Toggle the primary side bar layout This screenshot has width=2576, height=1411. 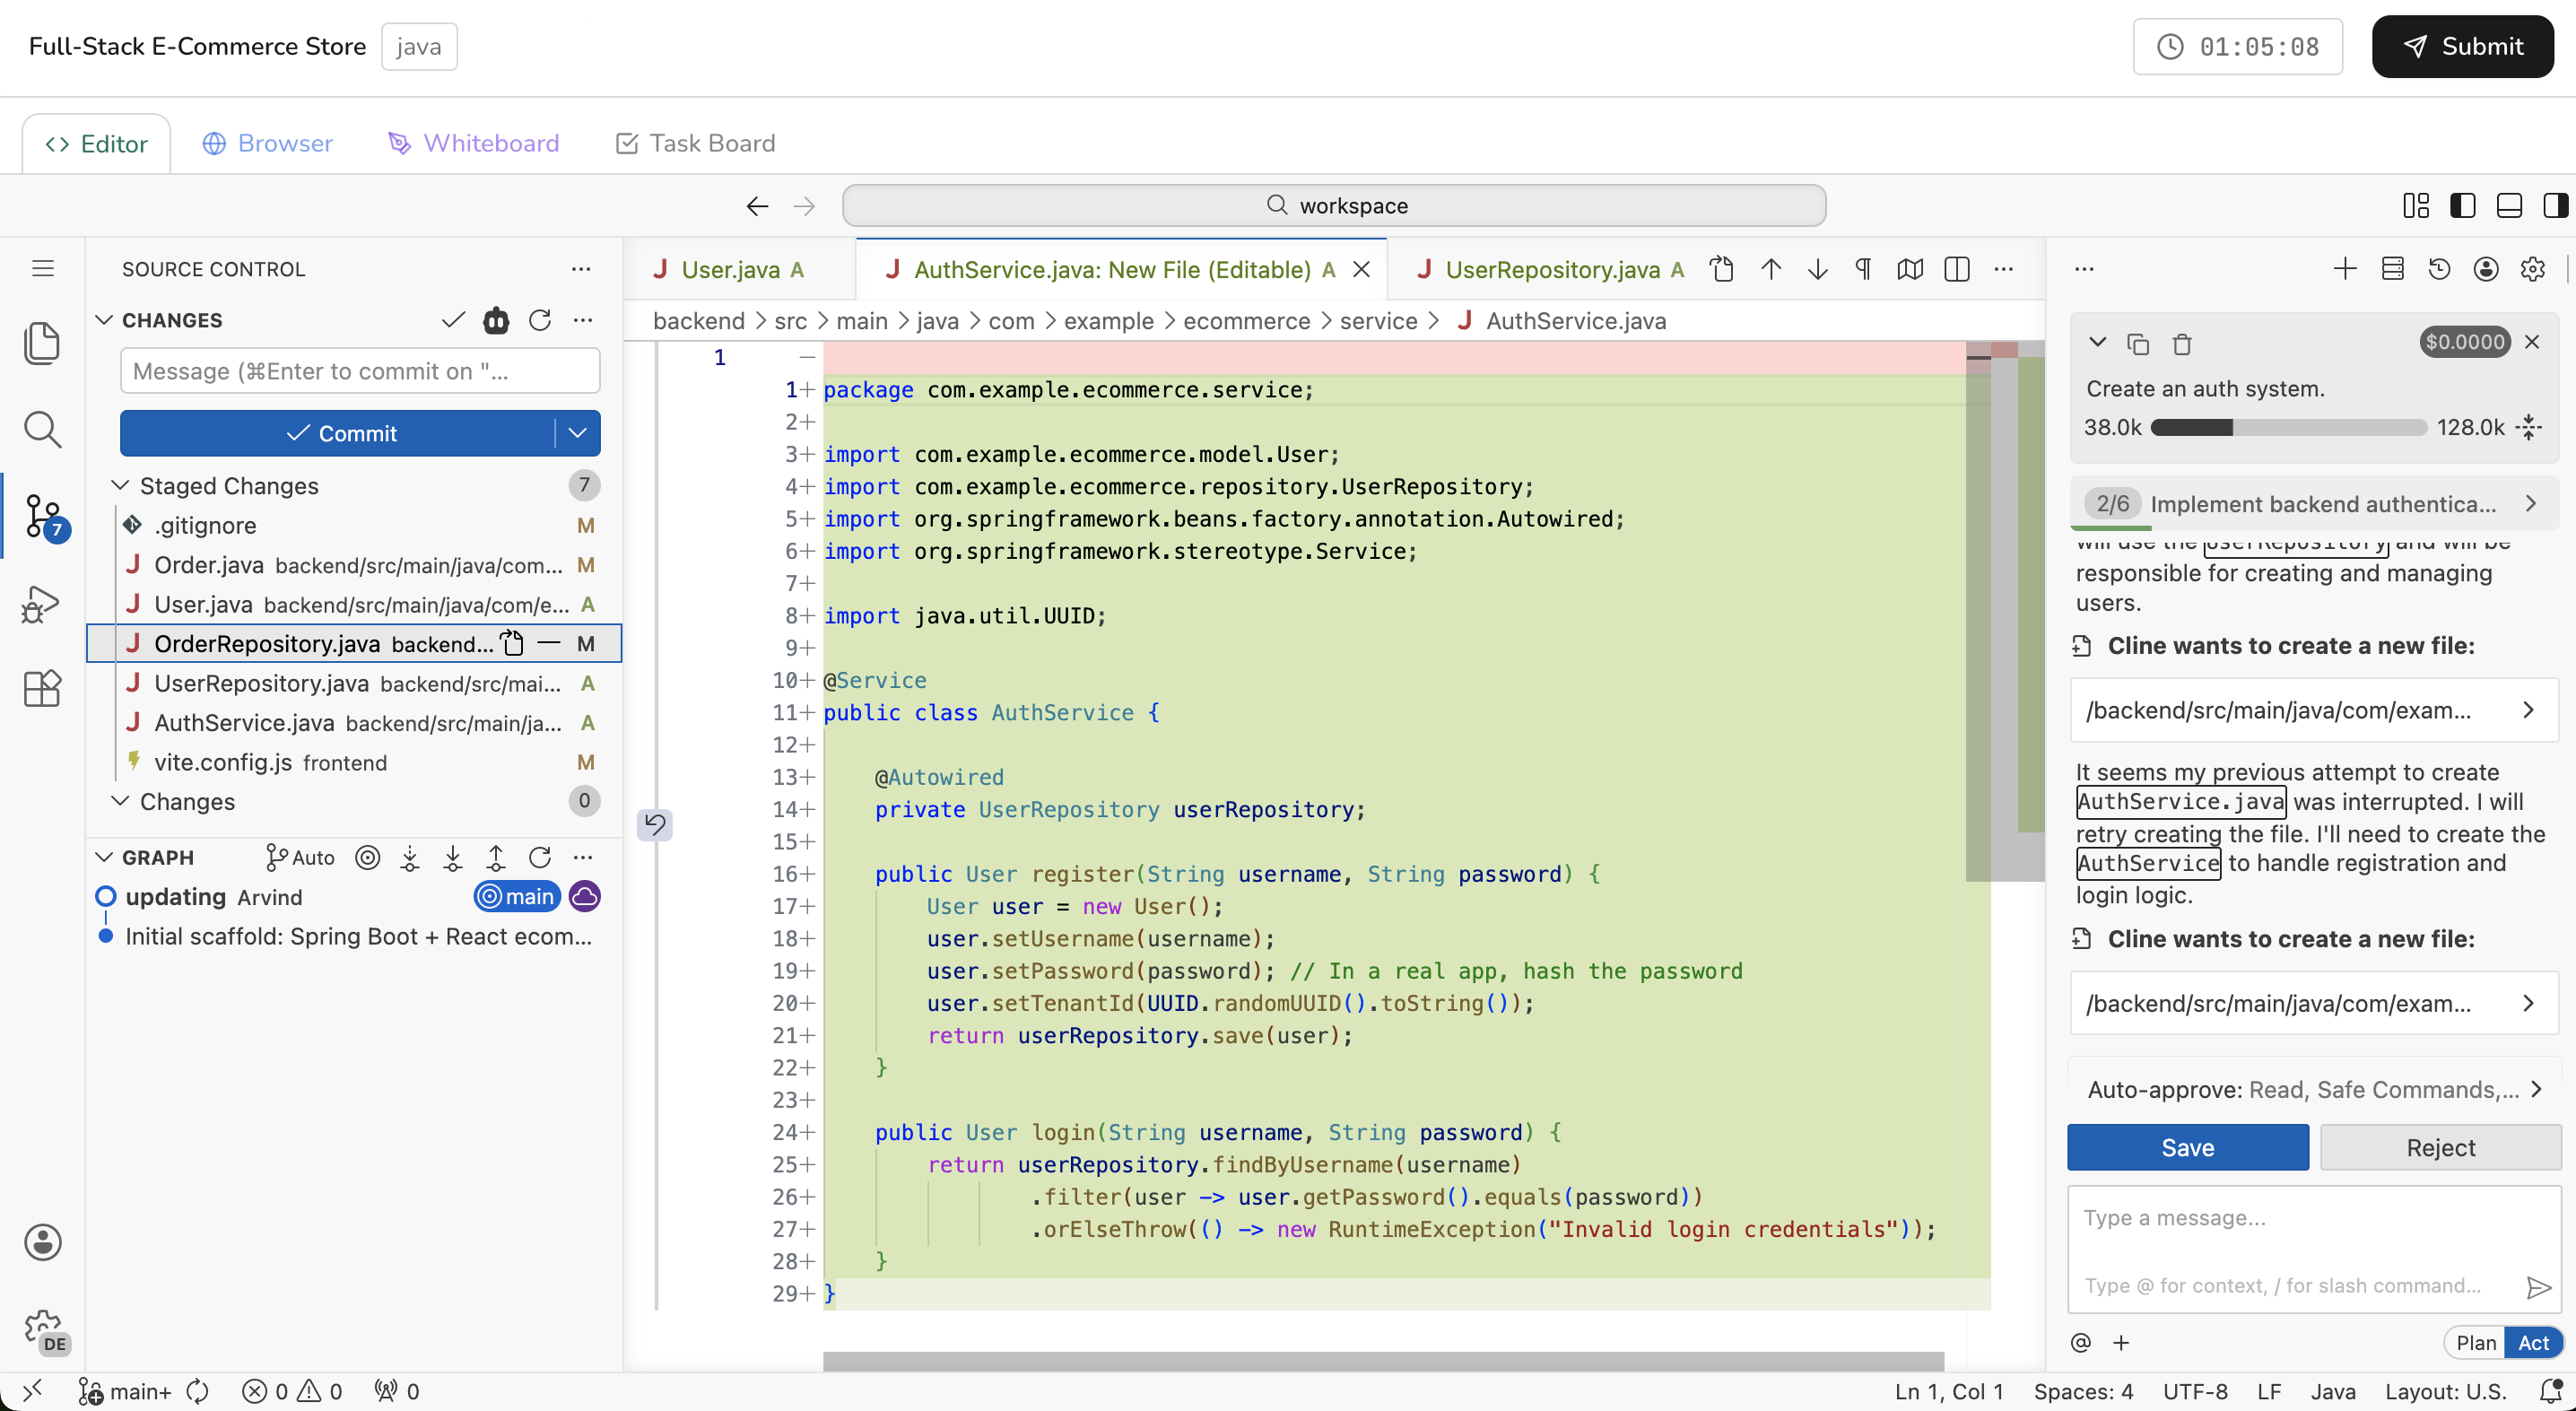click(x=2463, y=206)
